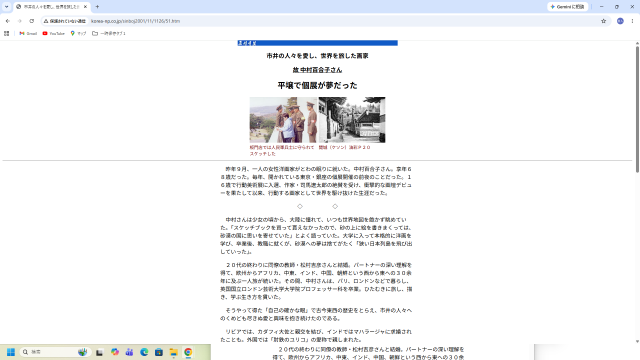
Task: Launch Copilot from the taskbar
Action: pyautogui.click(x=115, y=352)
